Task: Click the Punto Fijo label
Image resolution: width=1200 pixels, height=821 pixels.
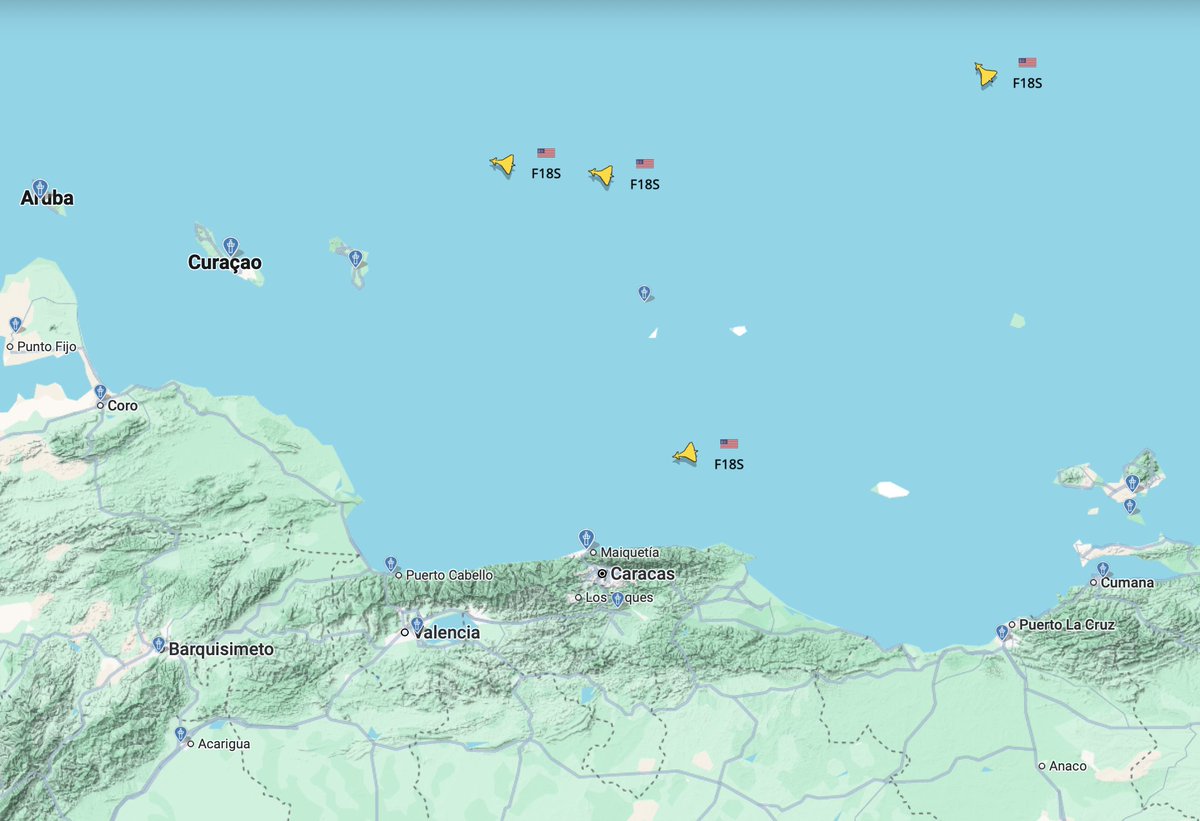Action: (46, 346)
